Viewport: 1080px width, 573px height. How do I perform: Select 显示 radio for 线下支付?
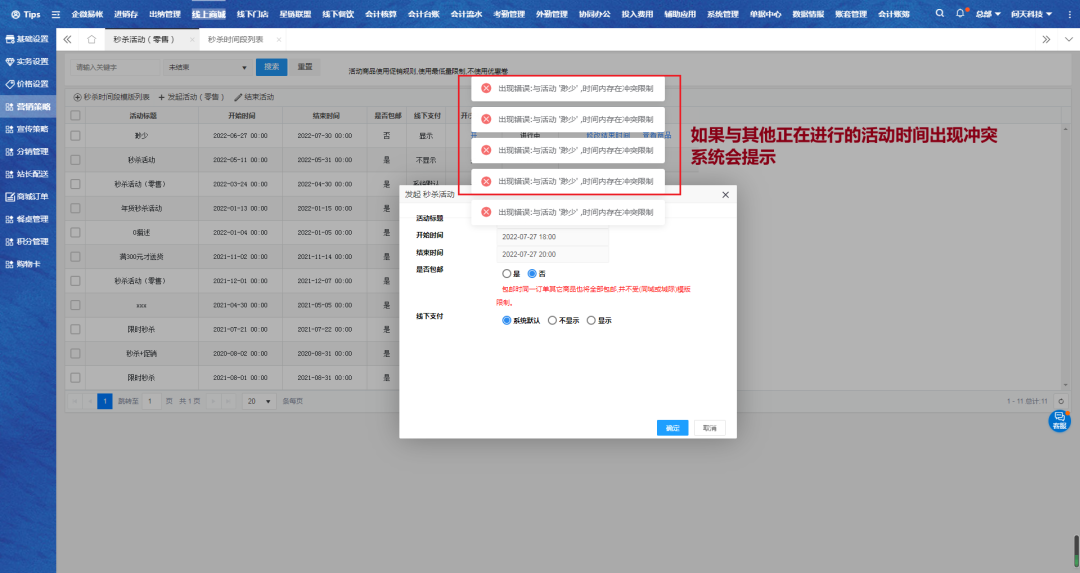592,321
